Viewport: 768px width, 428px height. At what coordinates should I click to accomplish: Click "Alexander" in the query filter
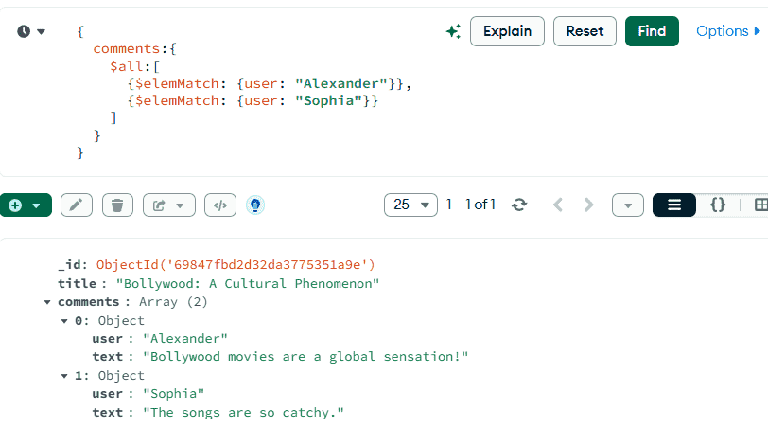point(341,84)
